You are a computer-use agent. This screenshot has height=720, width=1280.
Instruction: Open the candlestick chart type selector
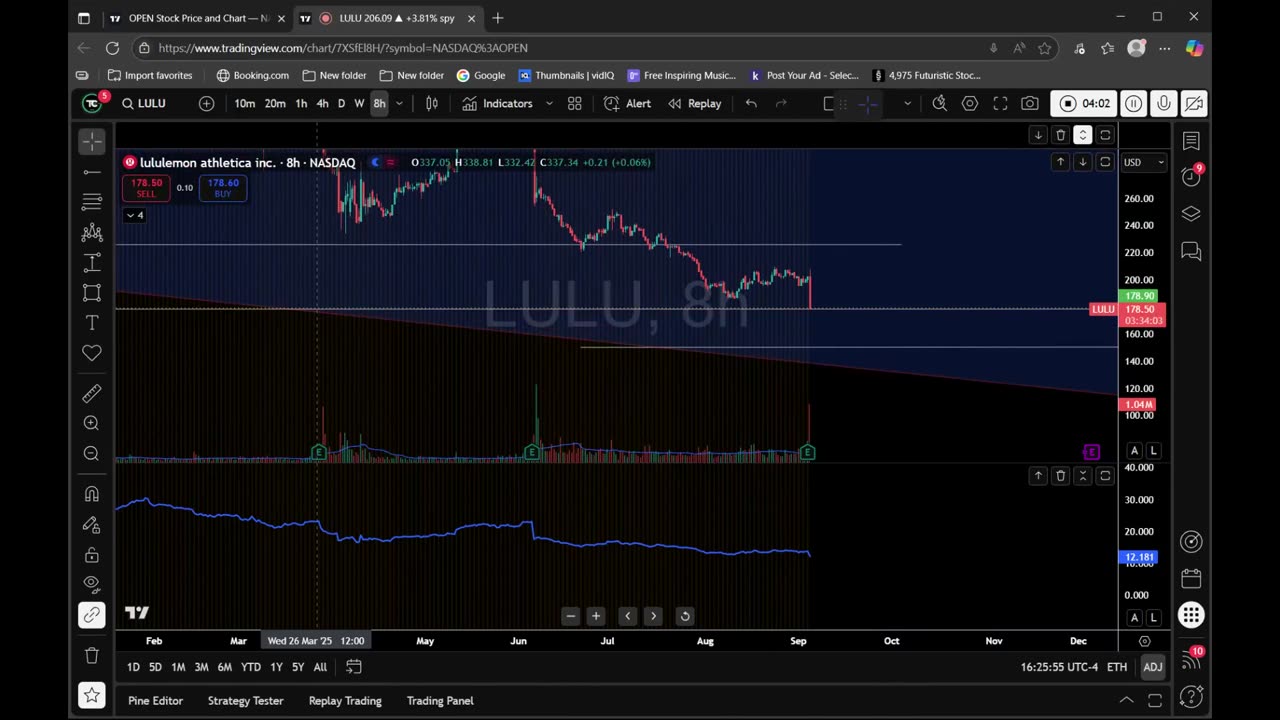432,103
